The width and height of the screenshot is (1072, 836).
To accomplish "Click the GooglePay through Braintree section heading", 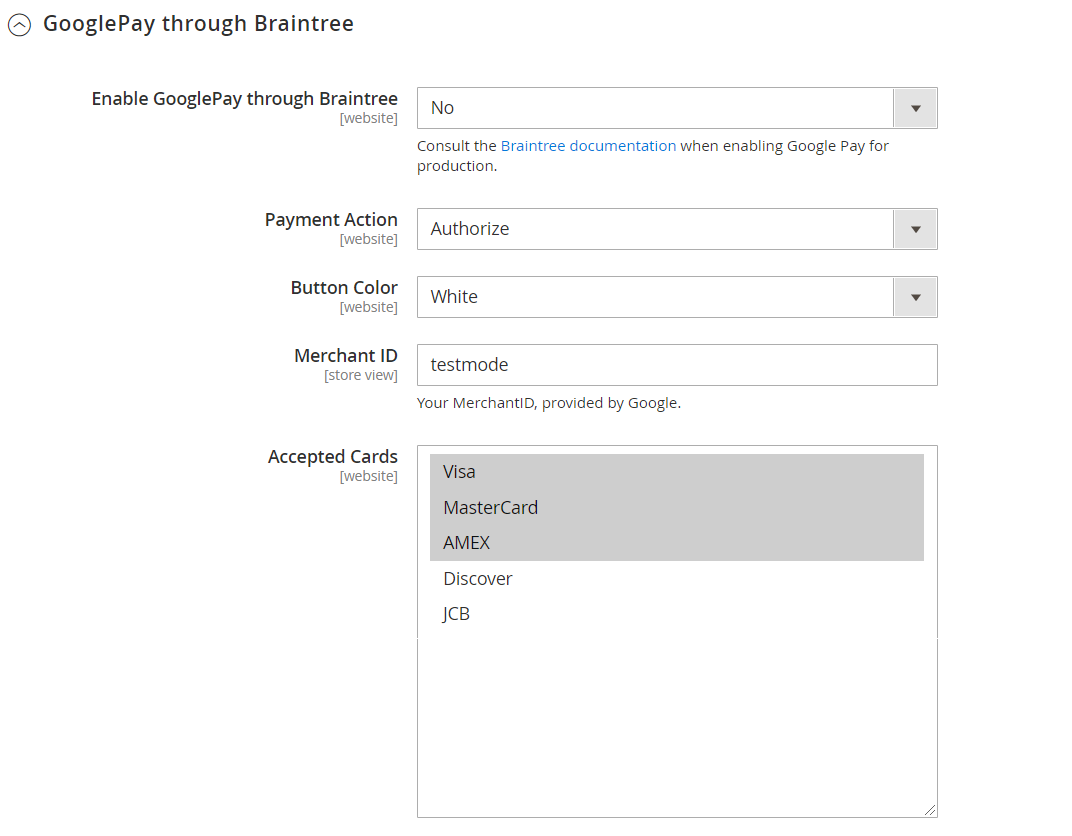I will pyautogui.click(x=198, y=24).
